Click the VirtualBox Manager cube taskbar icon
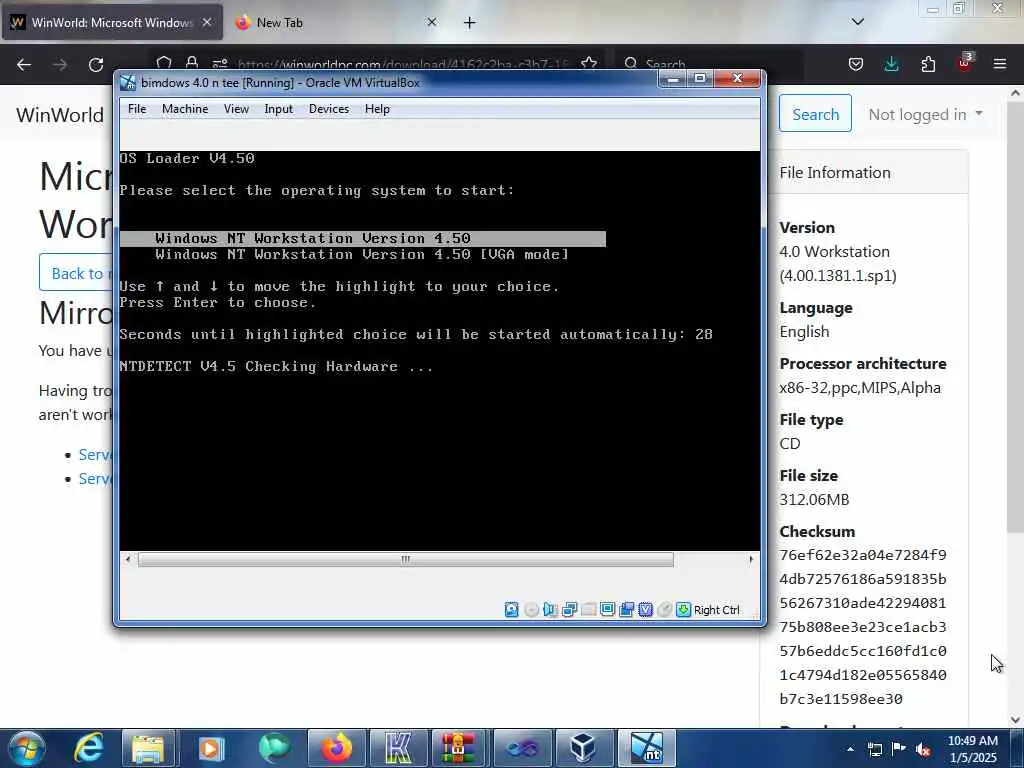This screenshot has height=768, width=1024. pos(583,748)
